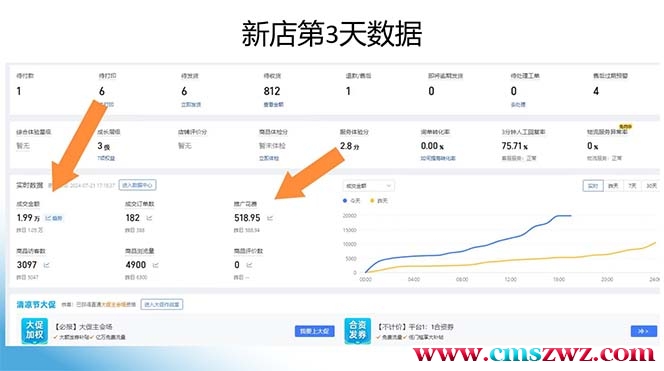
Task: Click blue 合资发券 coupon icon
Action: 357,331
